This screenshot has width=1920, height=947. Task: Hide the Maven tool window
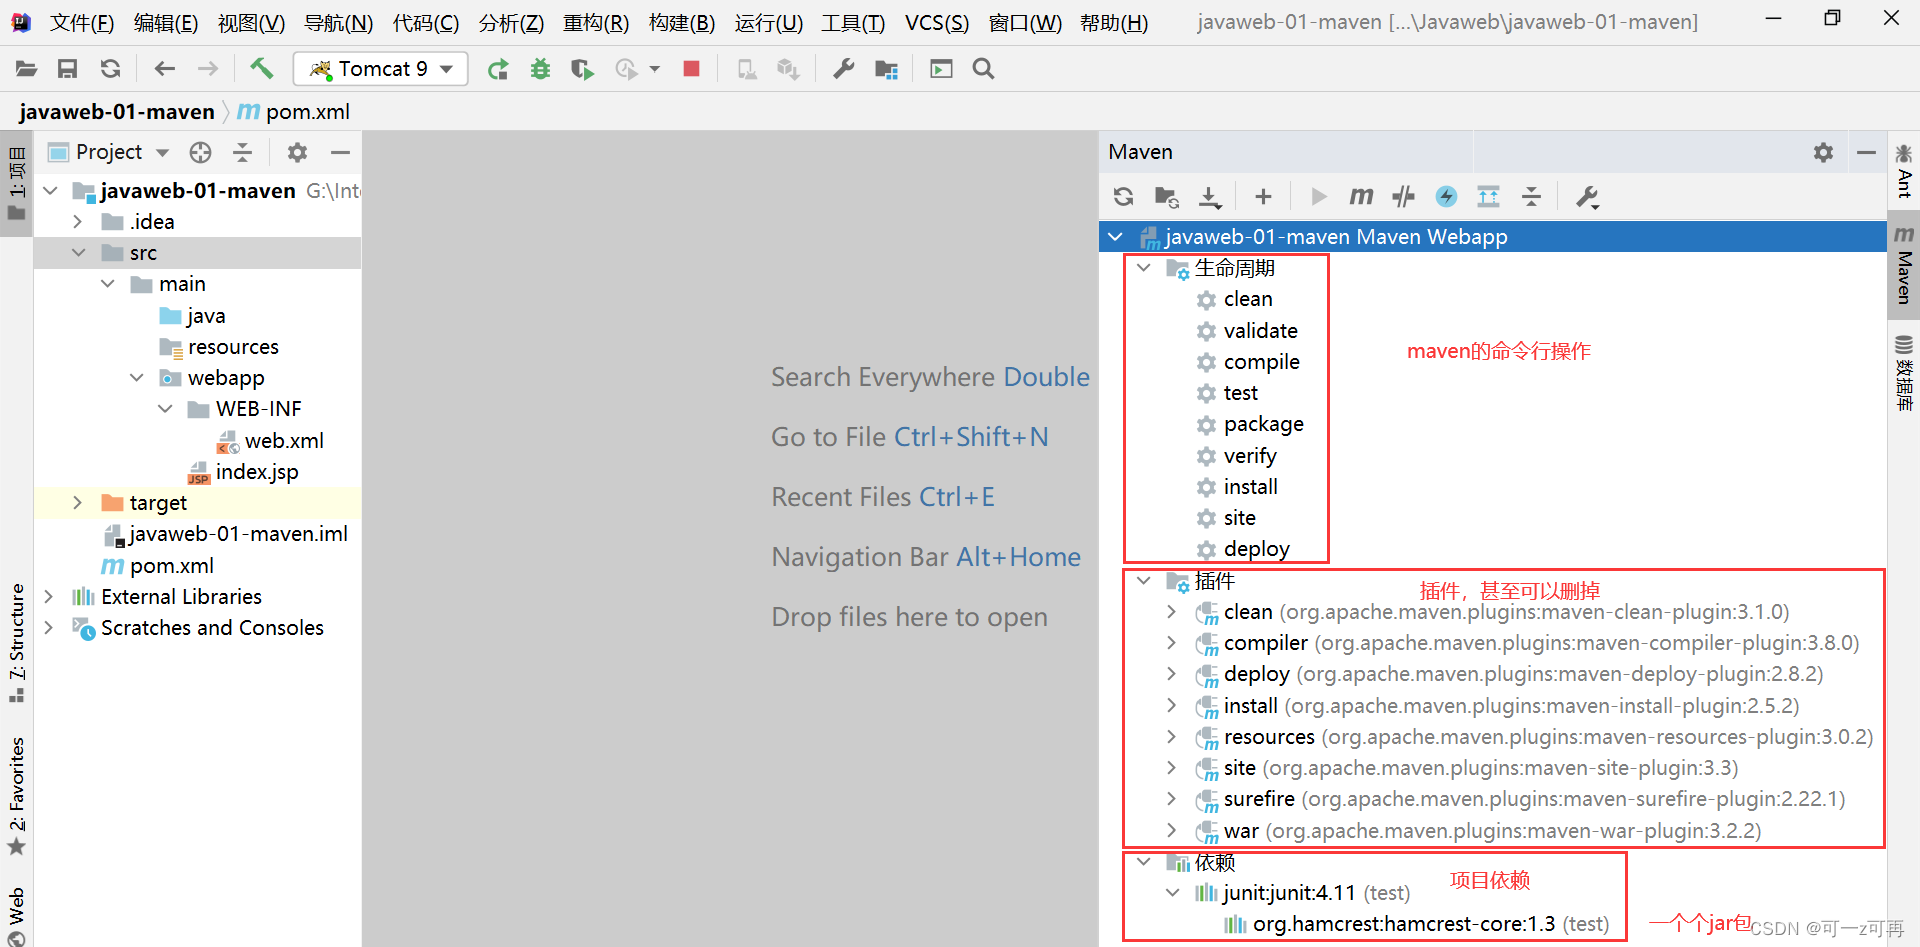[1865, 152]
